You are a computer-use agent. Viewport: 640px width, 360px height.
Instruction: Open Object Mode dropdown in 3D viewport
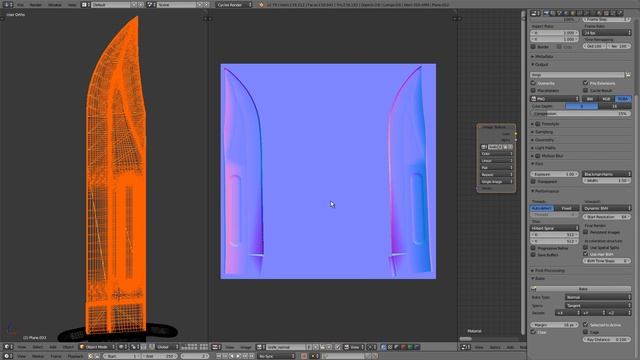97,347
